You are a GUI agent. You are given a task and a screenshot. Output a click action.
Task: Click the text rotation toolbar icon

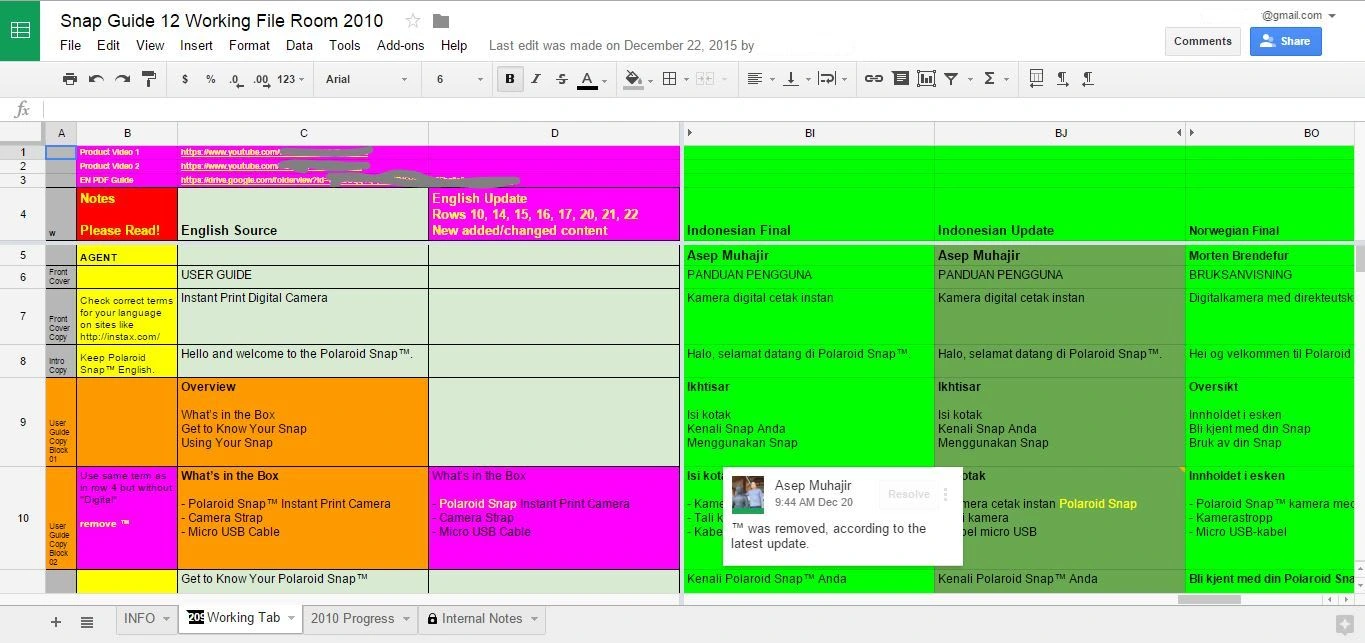coord(1036,78)
